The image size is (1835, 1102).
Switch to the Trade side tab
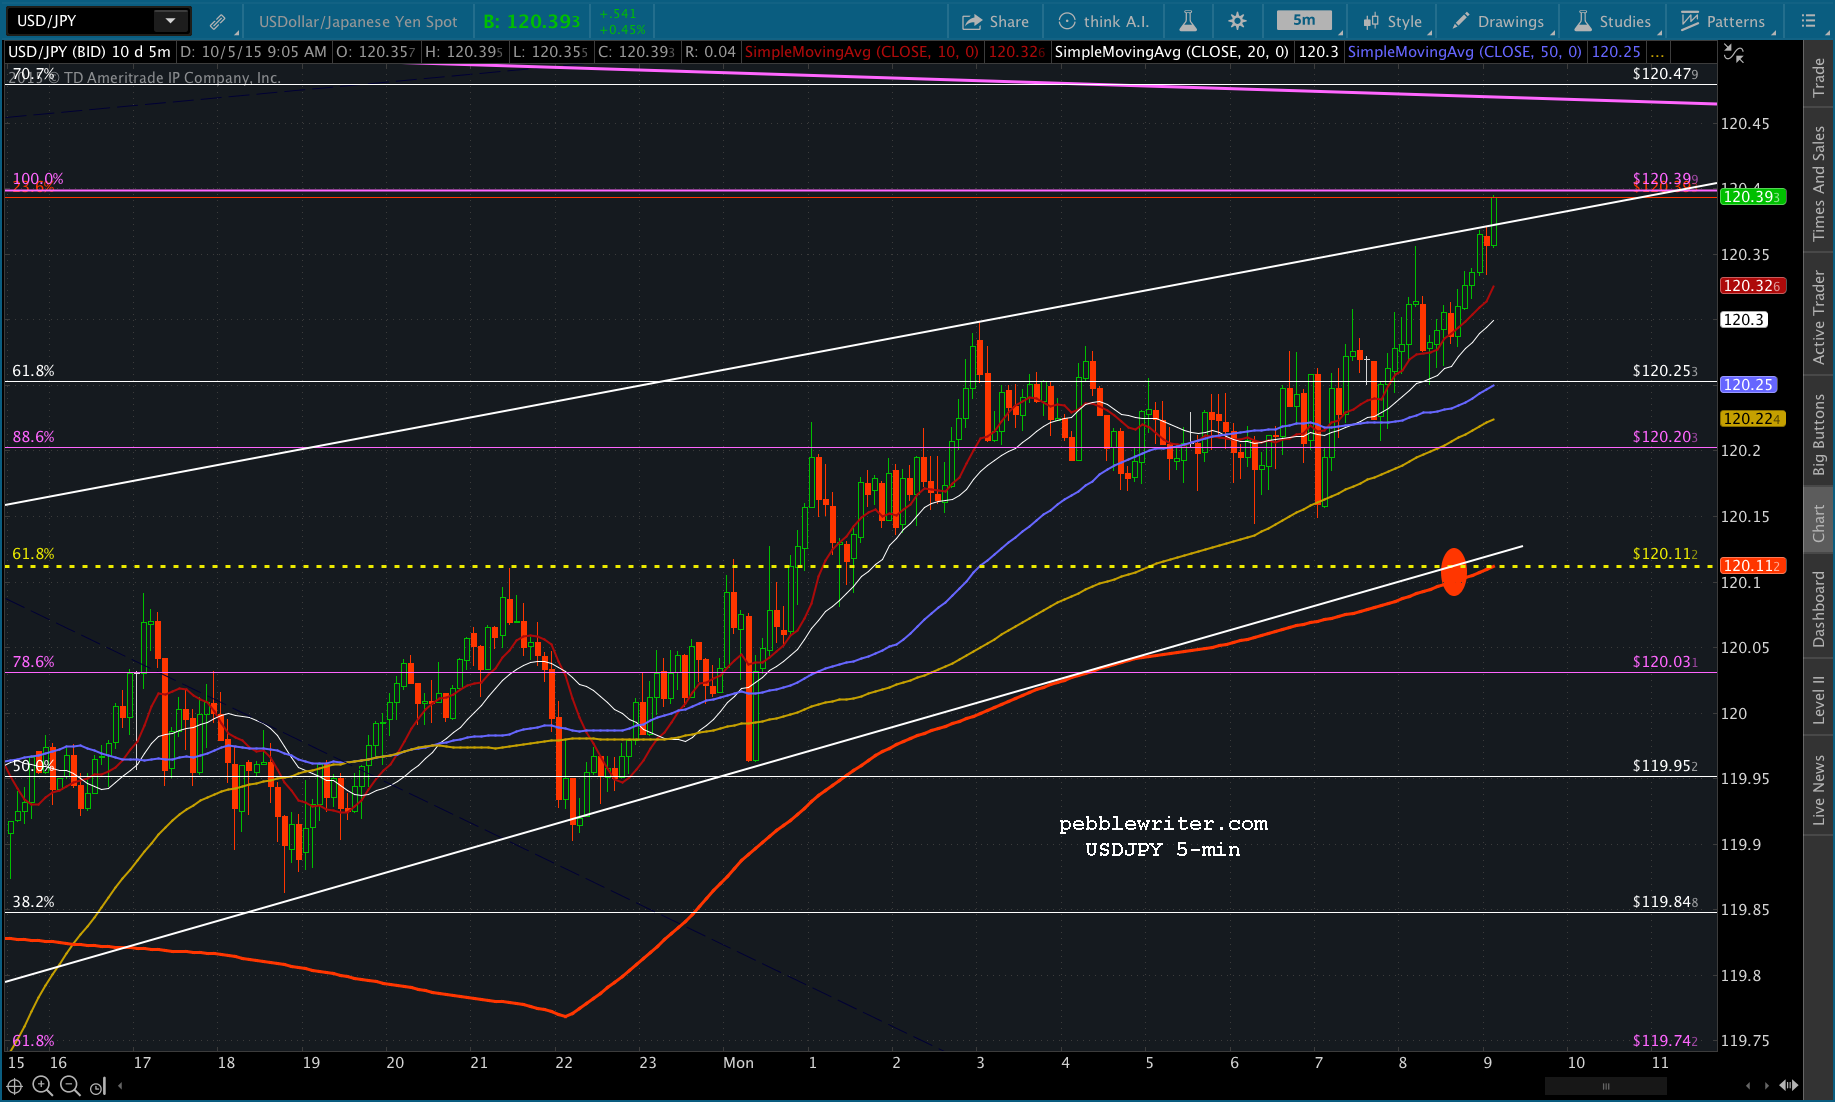coord(1819,78)
